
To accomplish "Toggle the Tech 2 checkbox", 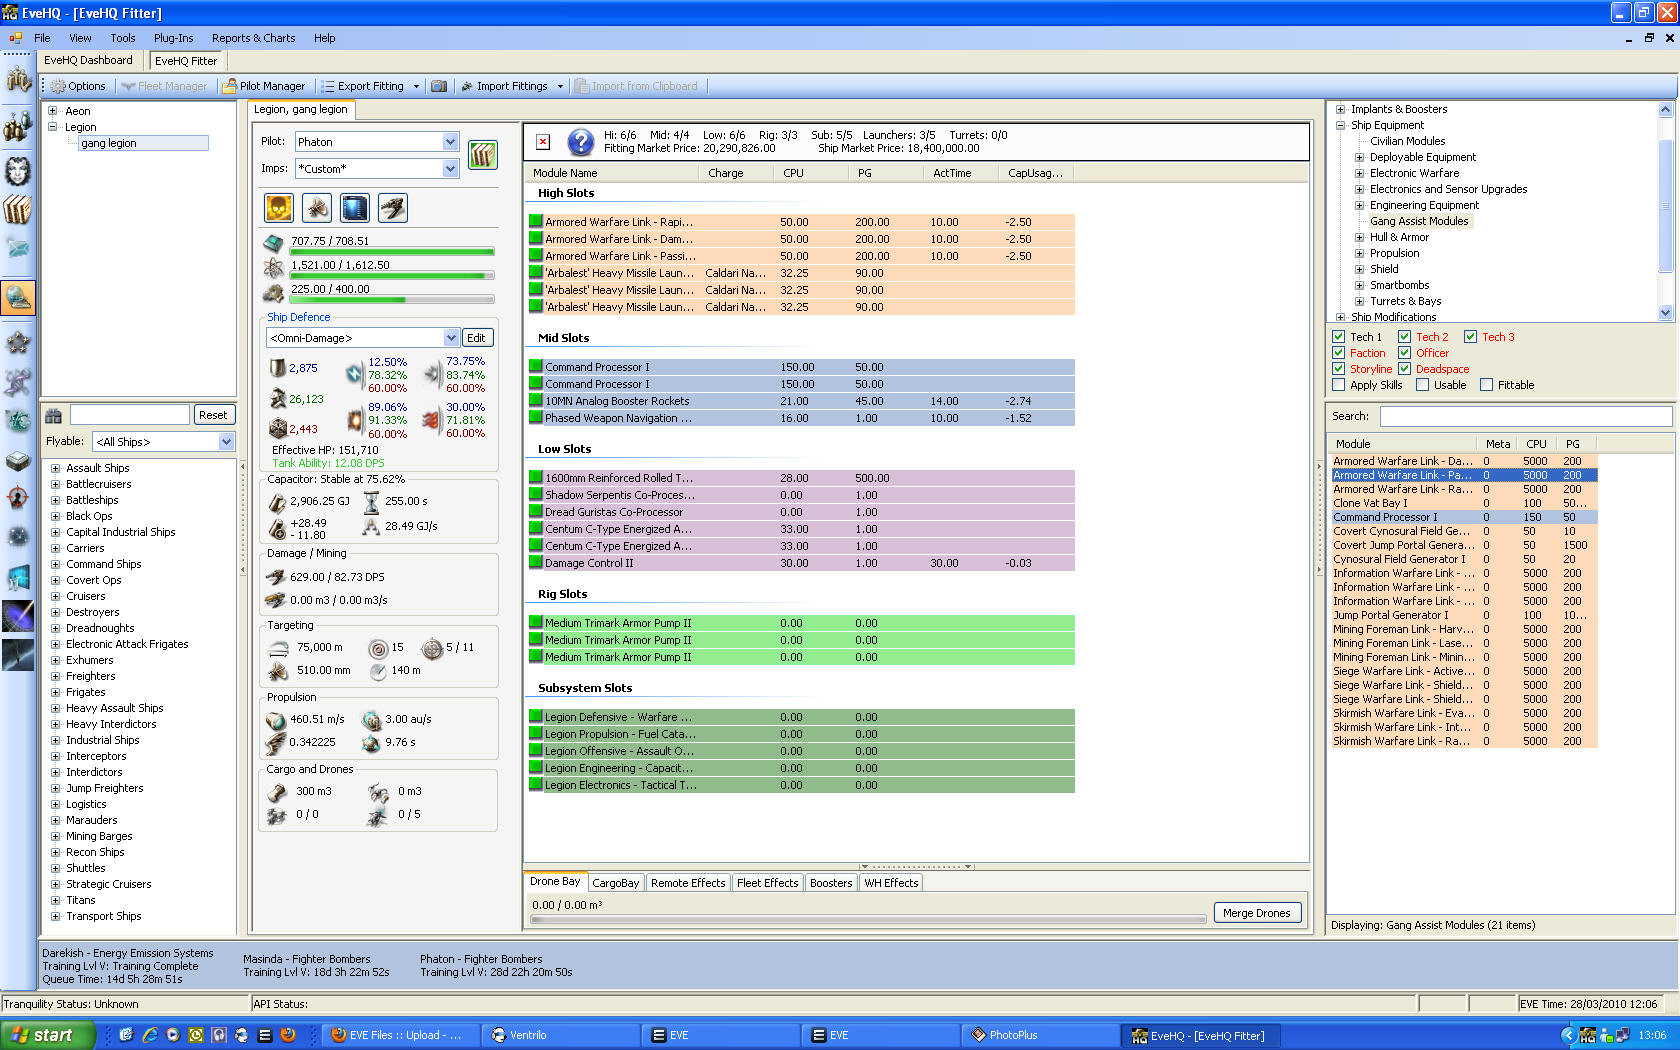I will click(x=1405, y=337).
